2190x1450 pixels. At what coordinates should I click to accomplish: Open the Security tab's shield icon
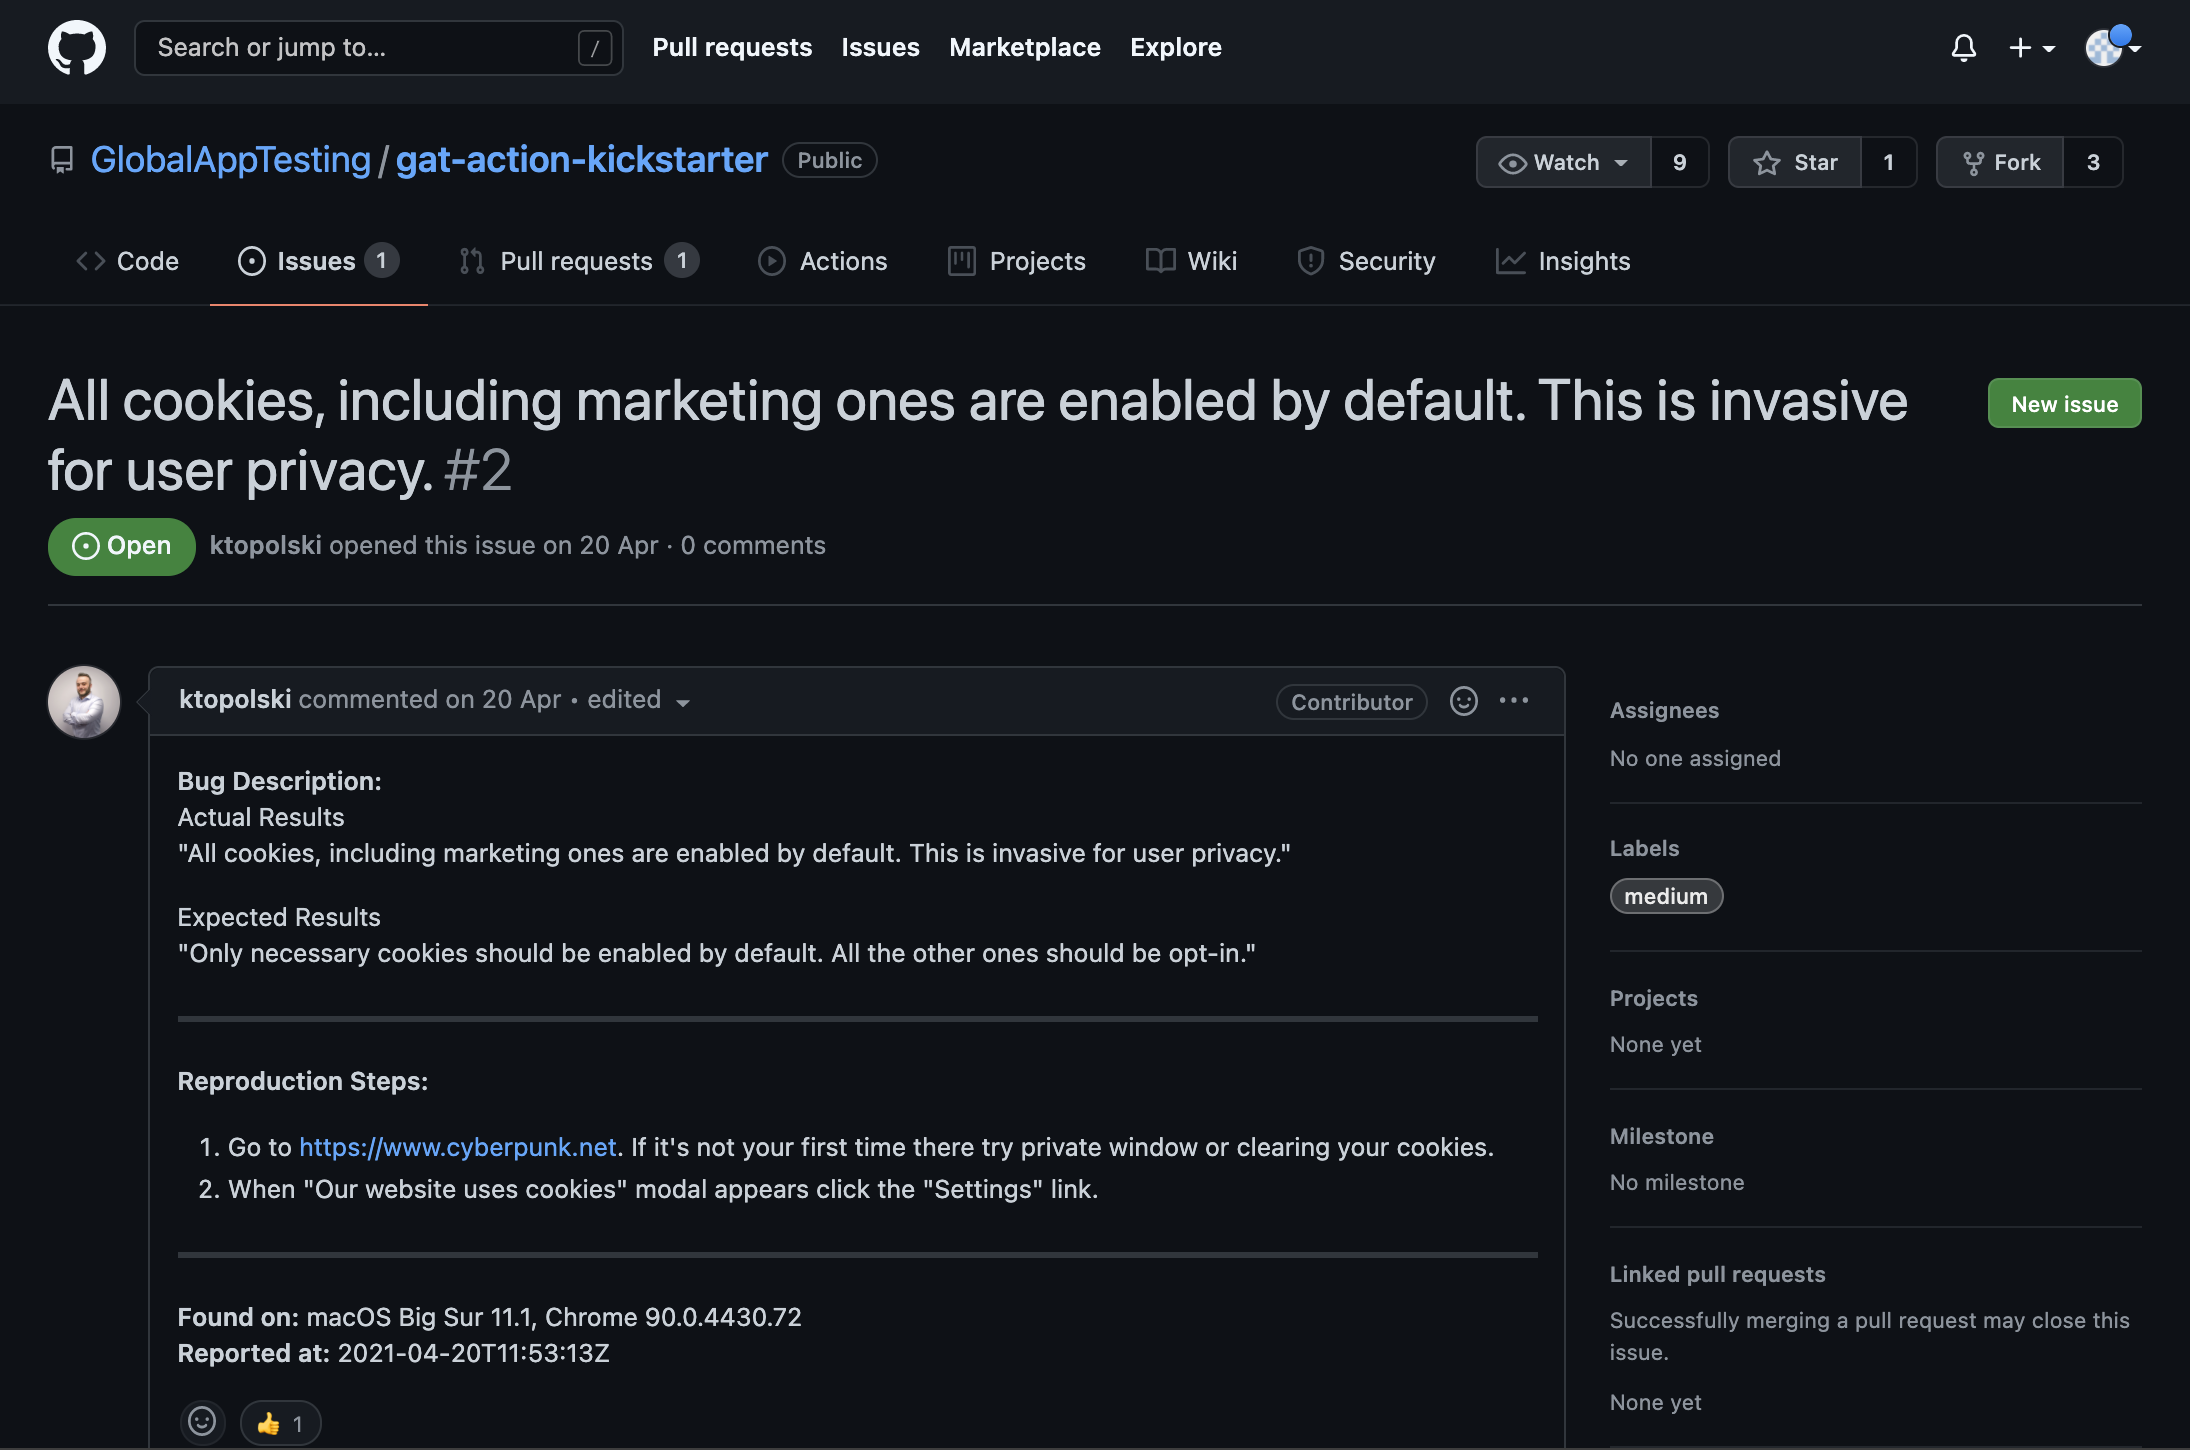1311,261
